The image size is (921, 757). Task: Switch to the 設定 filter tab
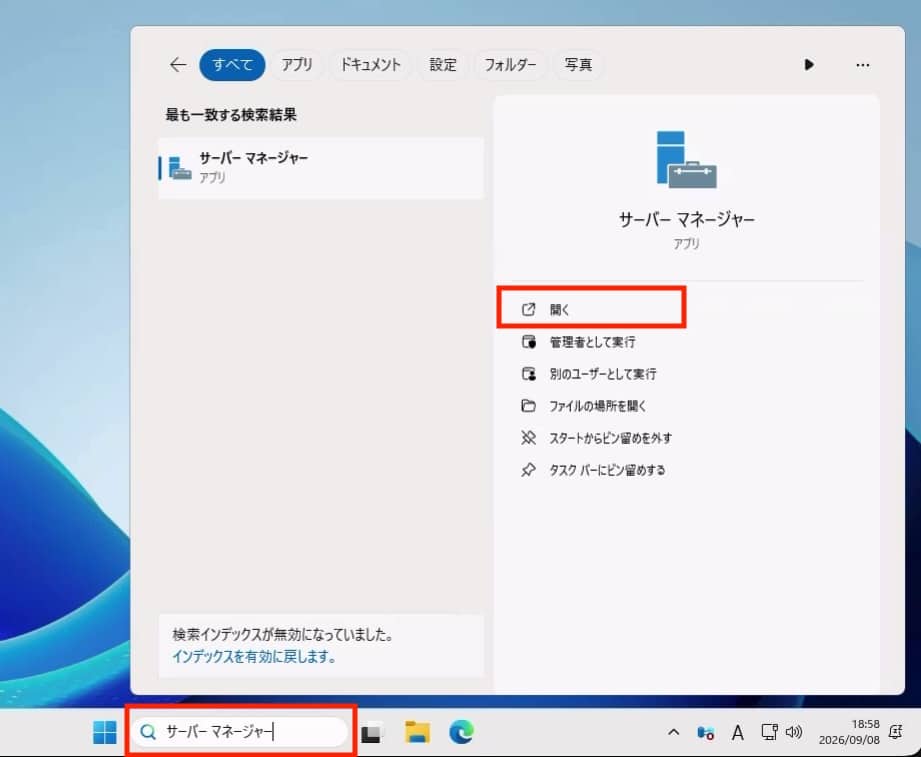click(x=442, y=65)
